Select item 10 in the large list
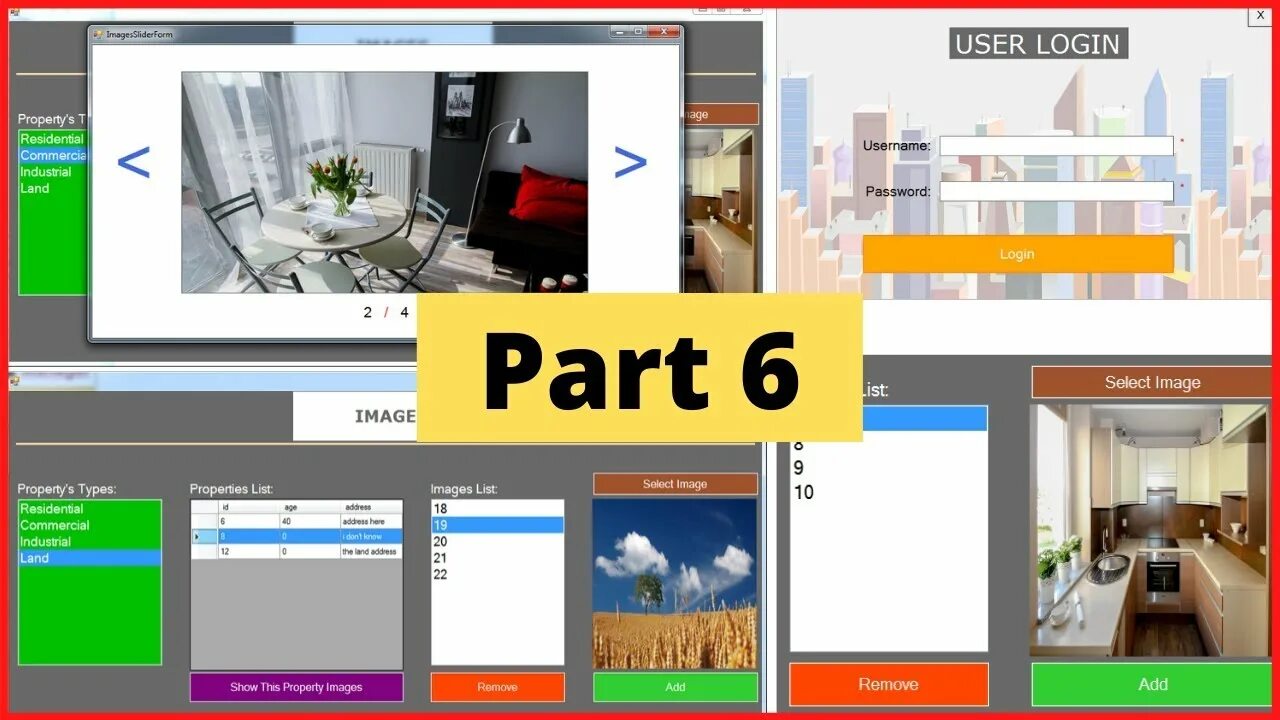 click(x=888, y=492)
